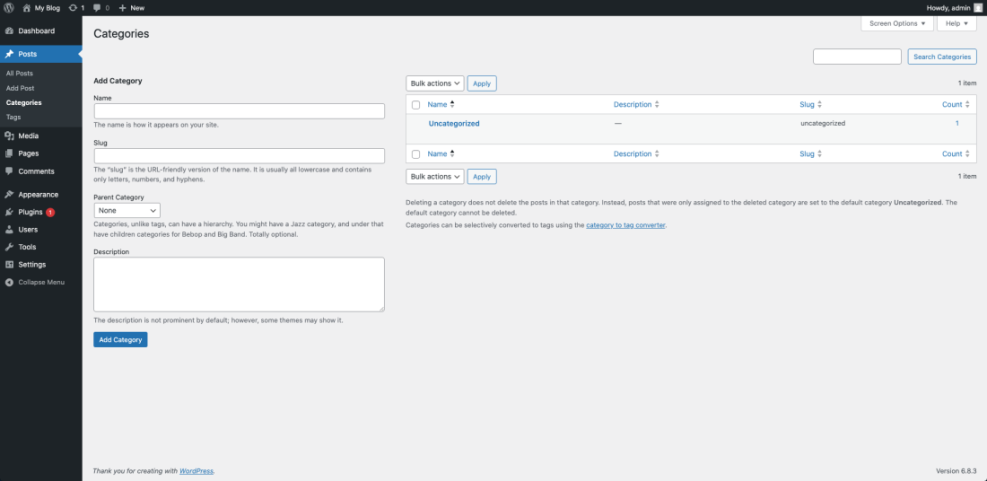Open the Parent Category dropdown
Viewport: 987px width, 481px height.
click(127, 210)
